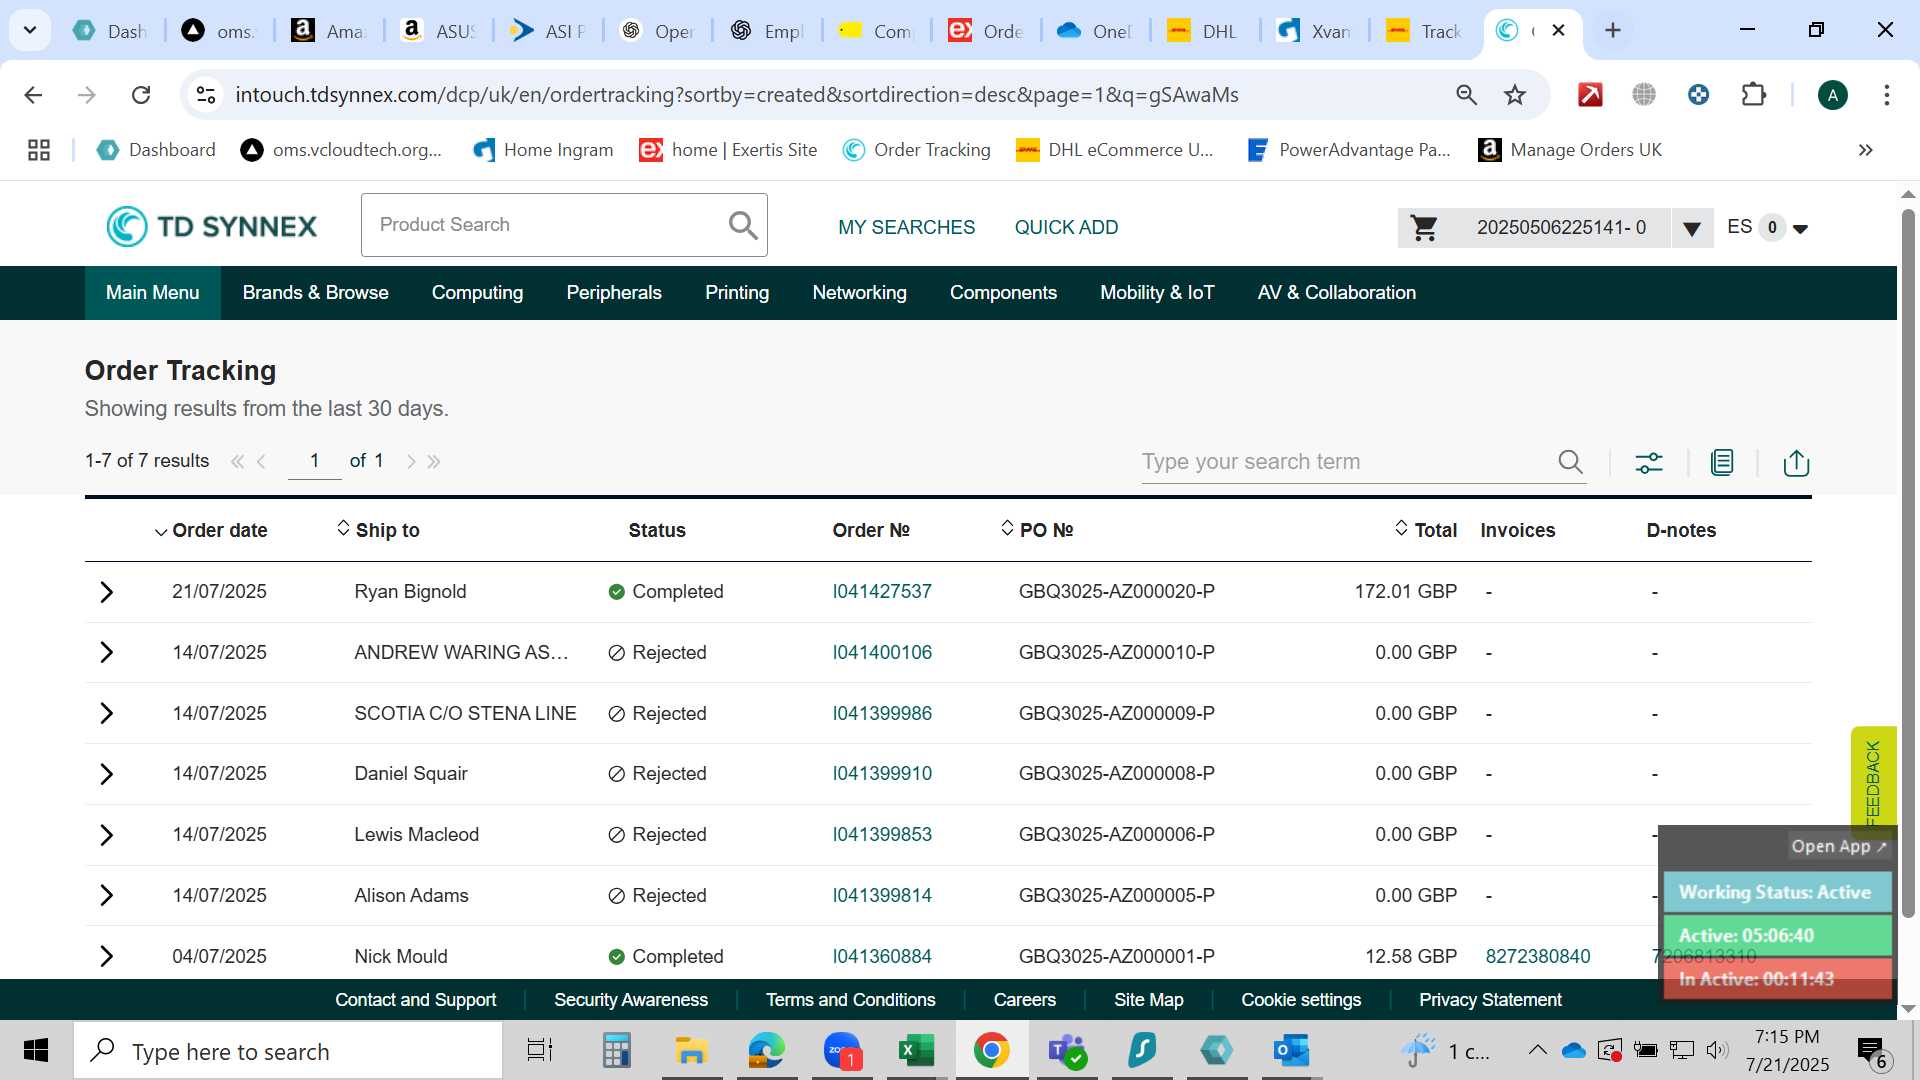Open order number I041399986
The width and height of the screenshot is (1920, 1080).
(x=882, y=714)
